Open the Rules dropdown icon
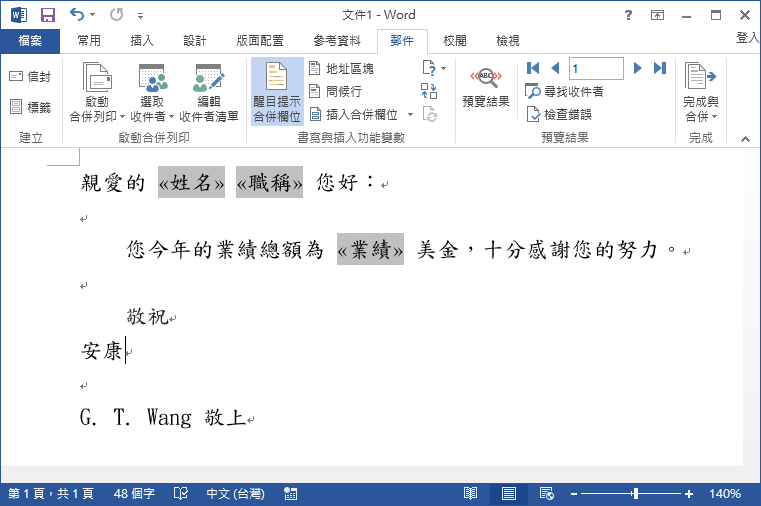This screenshot has width=761, height=506. click(434, 68)
